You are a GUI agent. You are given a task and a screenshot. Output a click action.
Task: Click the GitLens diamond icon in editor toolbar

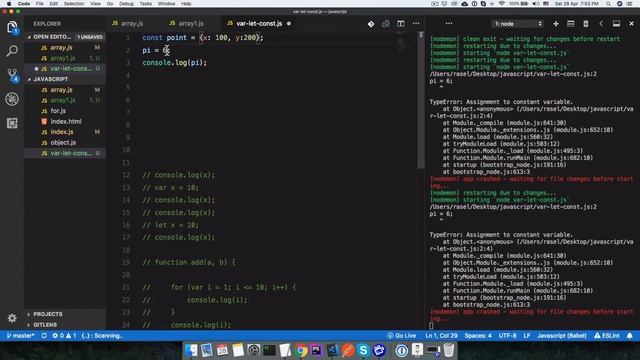point(371,24)
